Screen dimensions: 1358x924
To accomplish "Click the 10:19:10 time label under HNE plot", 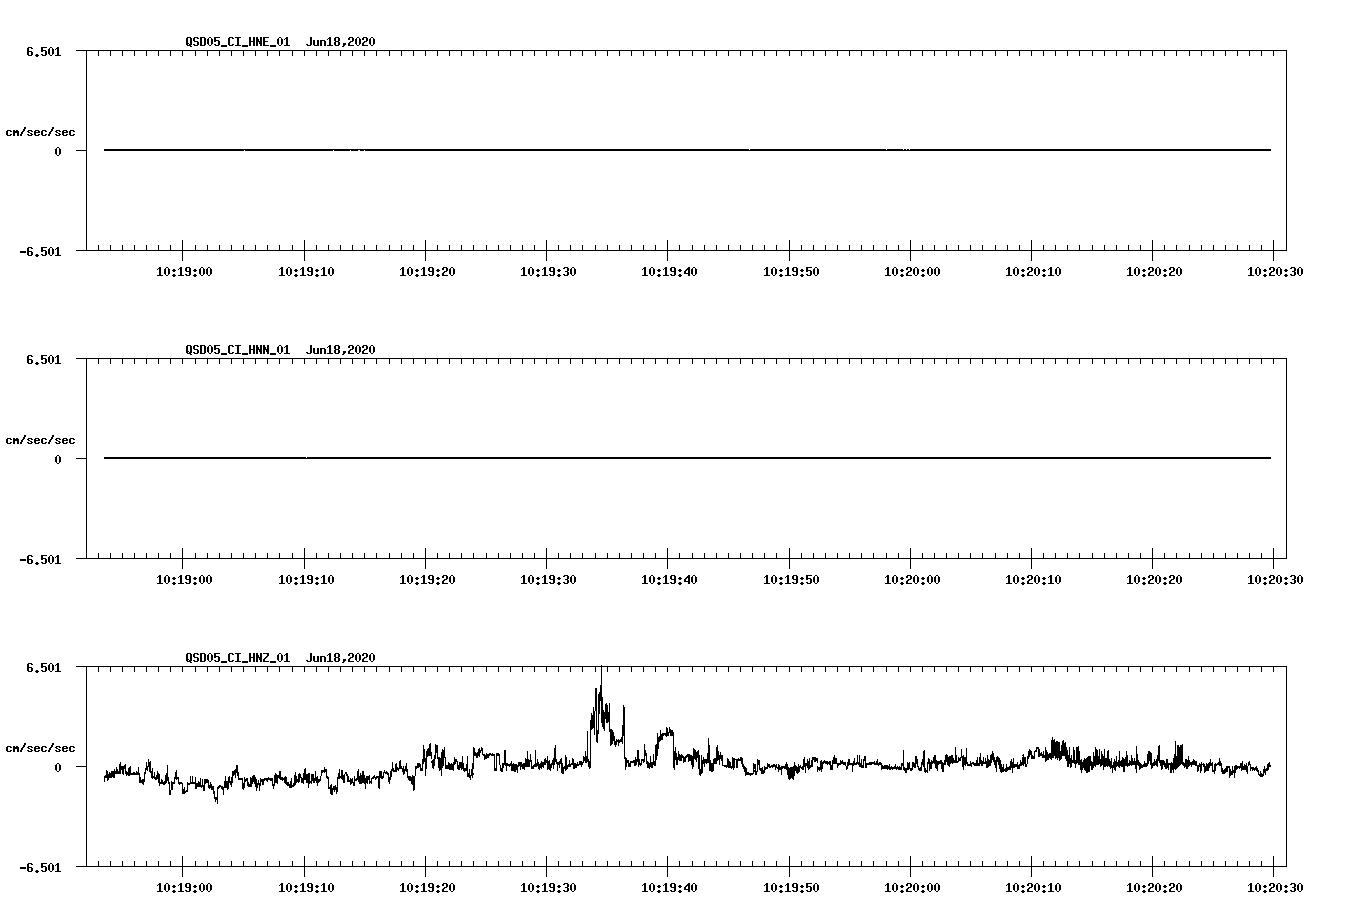I will pyautogui.click(x=305, y=271).
